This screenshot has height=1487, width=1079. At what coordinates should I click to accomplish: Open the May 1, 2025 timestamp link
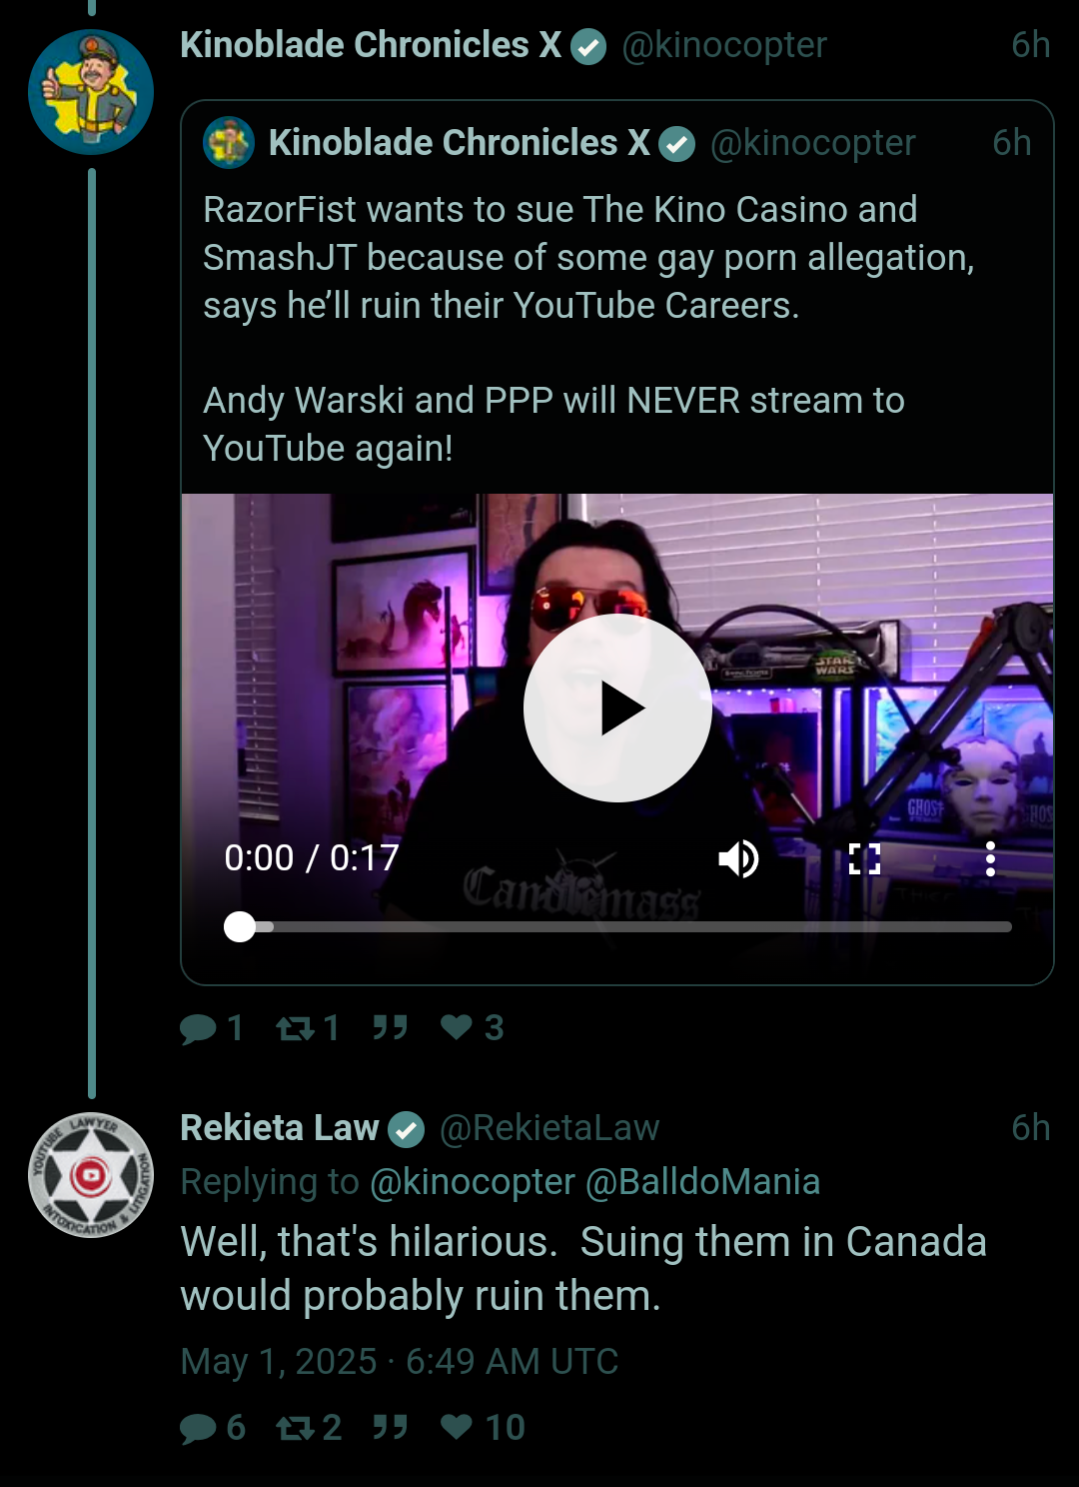[x=399, y=1362]
